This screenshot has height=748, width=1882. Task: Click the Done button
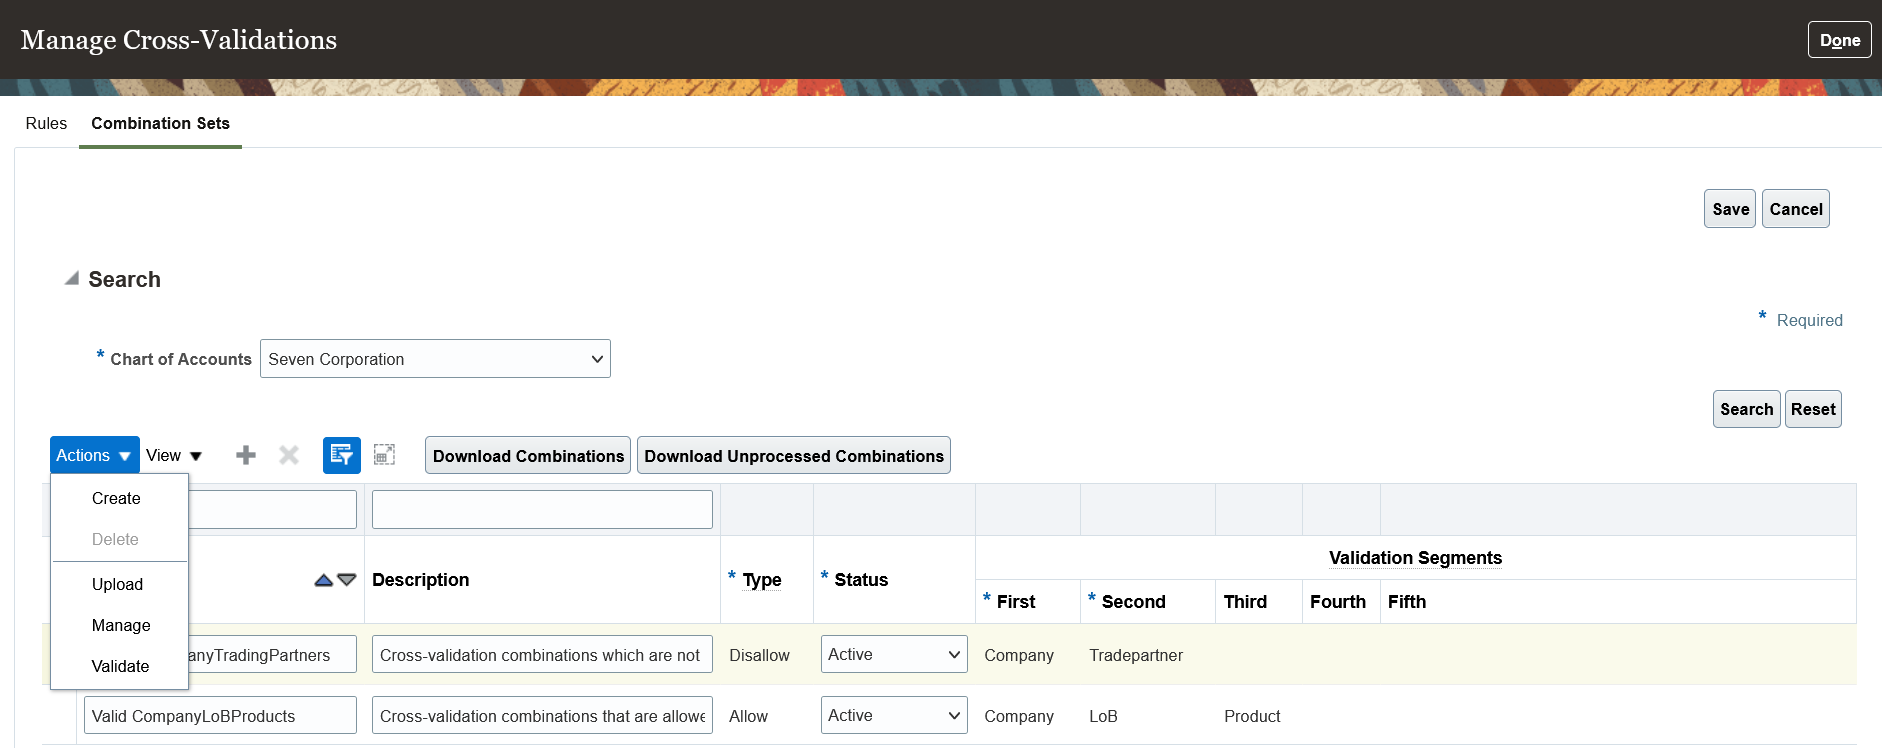tap(1840, 40)
